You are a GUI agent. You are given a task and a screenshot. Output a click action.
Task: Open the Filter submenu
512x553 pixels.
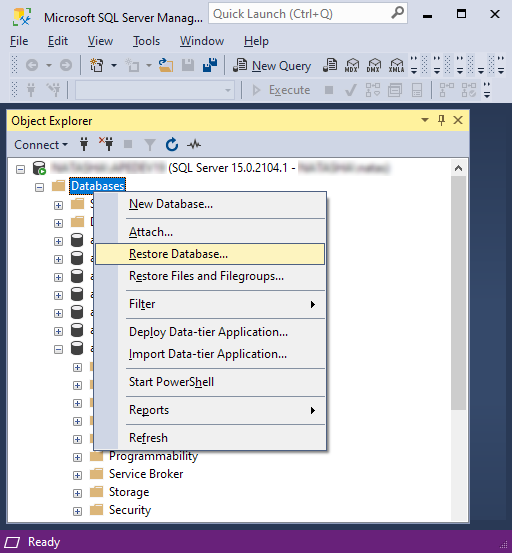tap(210, 304)
